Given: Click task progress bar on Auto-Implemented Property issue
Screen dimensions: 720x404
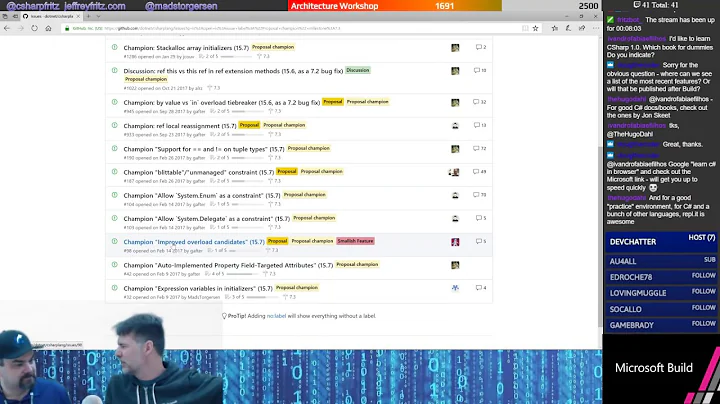Looking at the screenshot, I should click(x=240, y=274).
